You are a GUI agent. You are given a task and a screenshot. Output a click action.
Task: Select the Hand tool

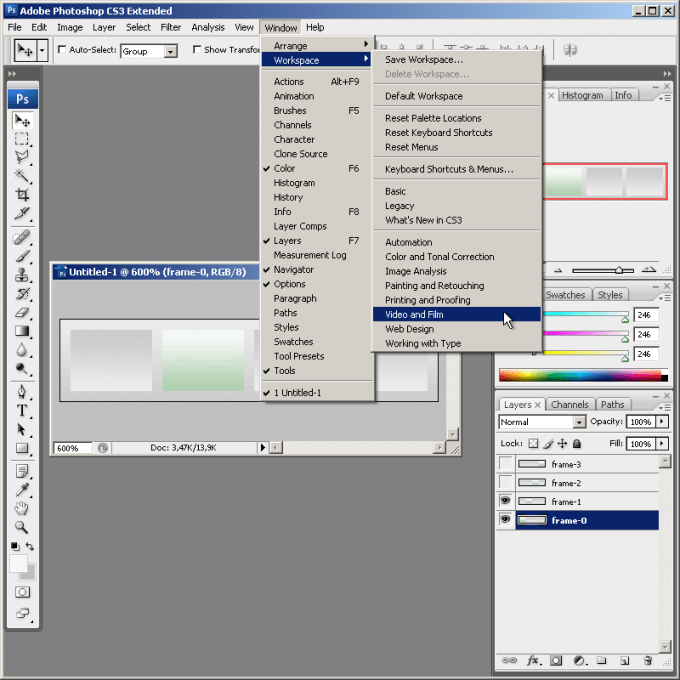(22, 508)
